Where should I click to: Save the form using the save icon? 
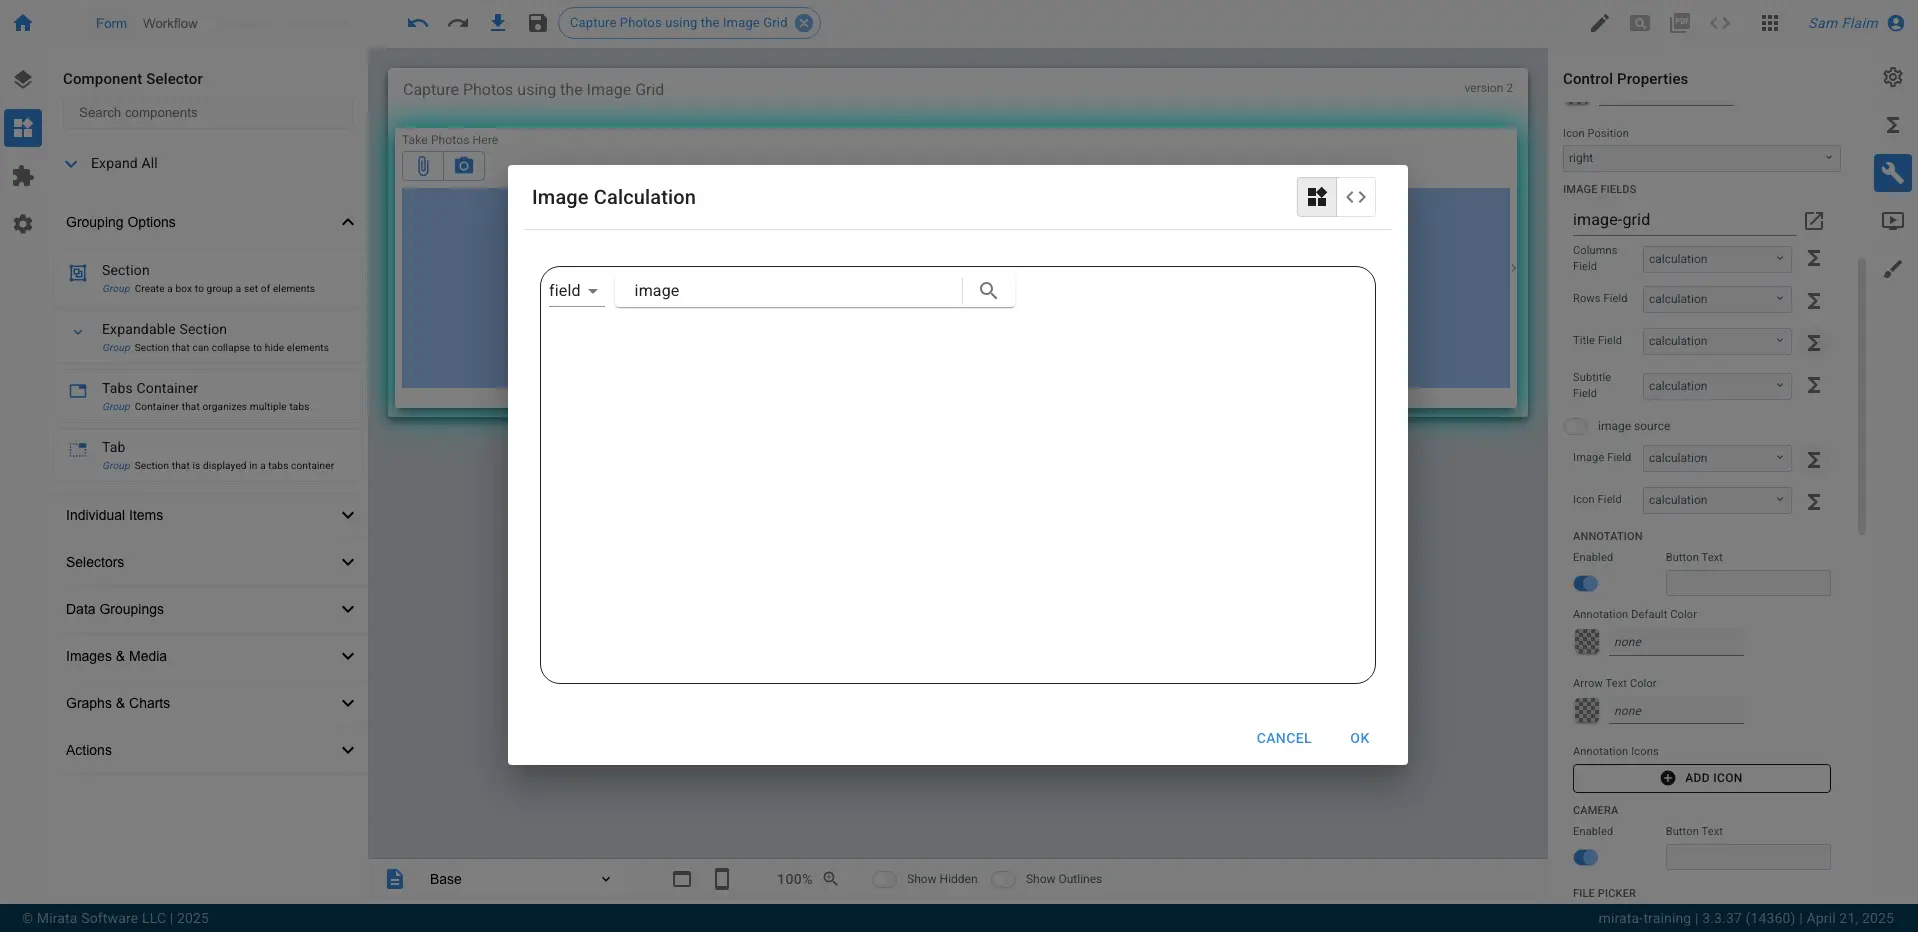coord(537,23)
